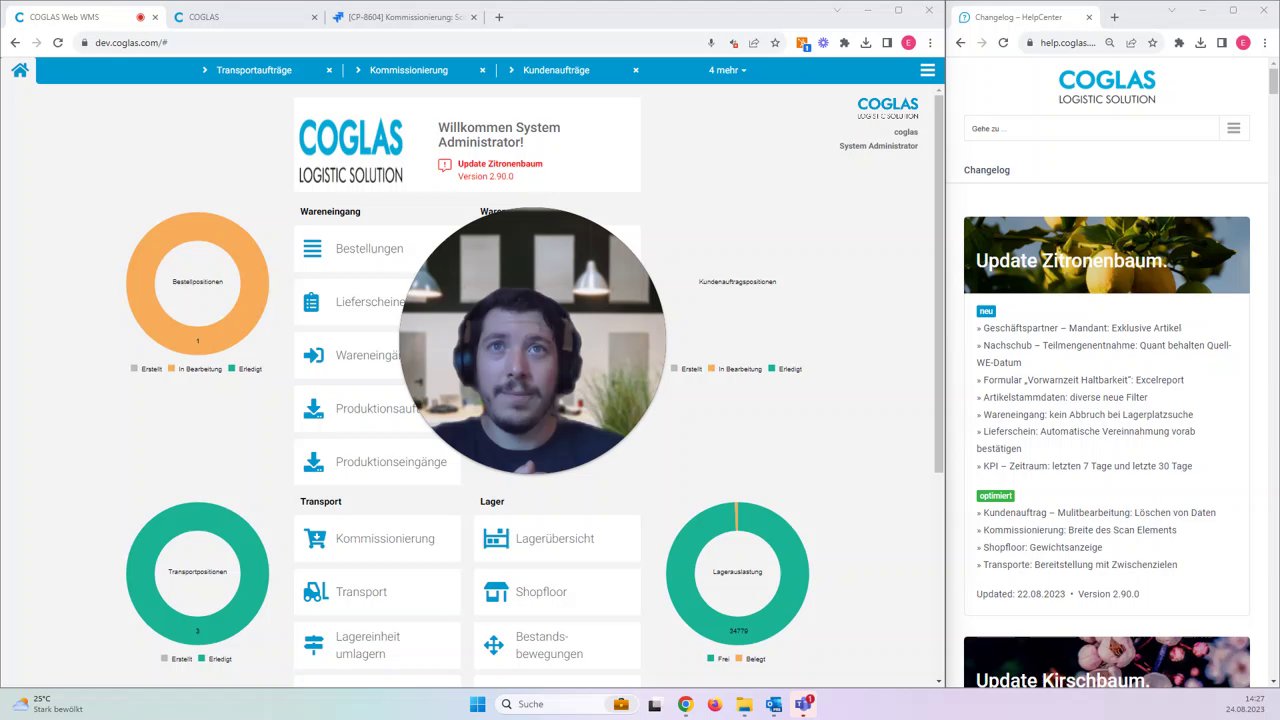
Task: Open Kommissionierung cart tile
Action: 377,539
